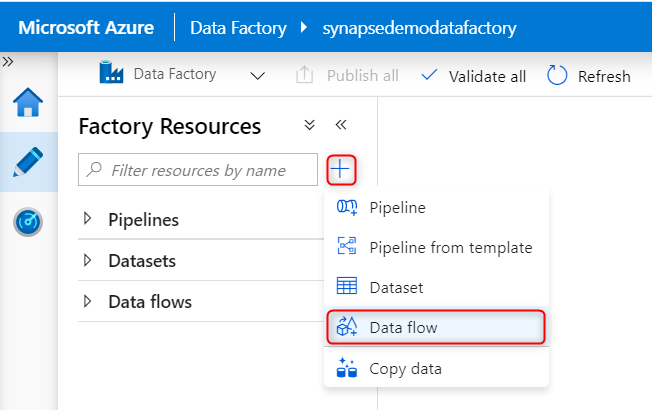Viewport: 652px width, 410px height.
Task: Click synapsedemodatafactory breadcrumb
Action: tap(420, 28)
